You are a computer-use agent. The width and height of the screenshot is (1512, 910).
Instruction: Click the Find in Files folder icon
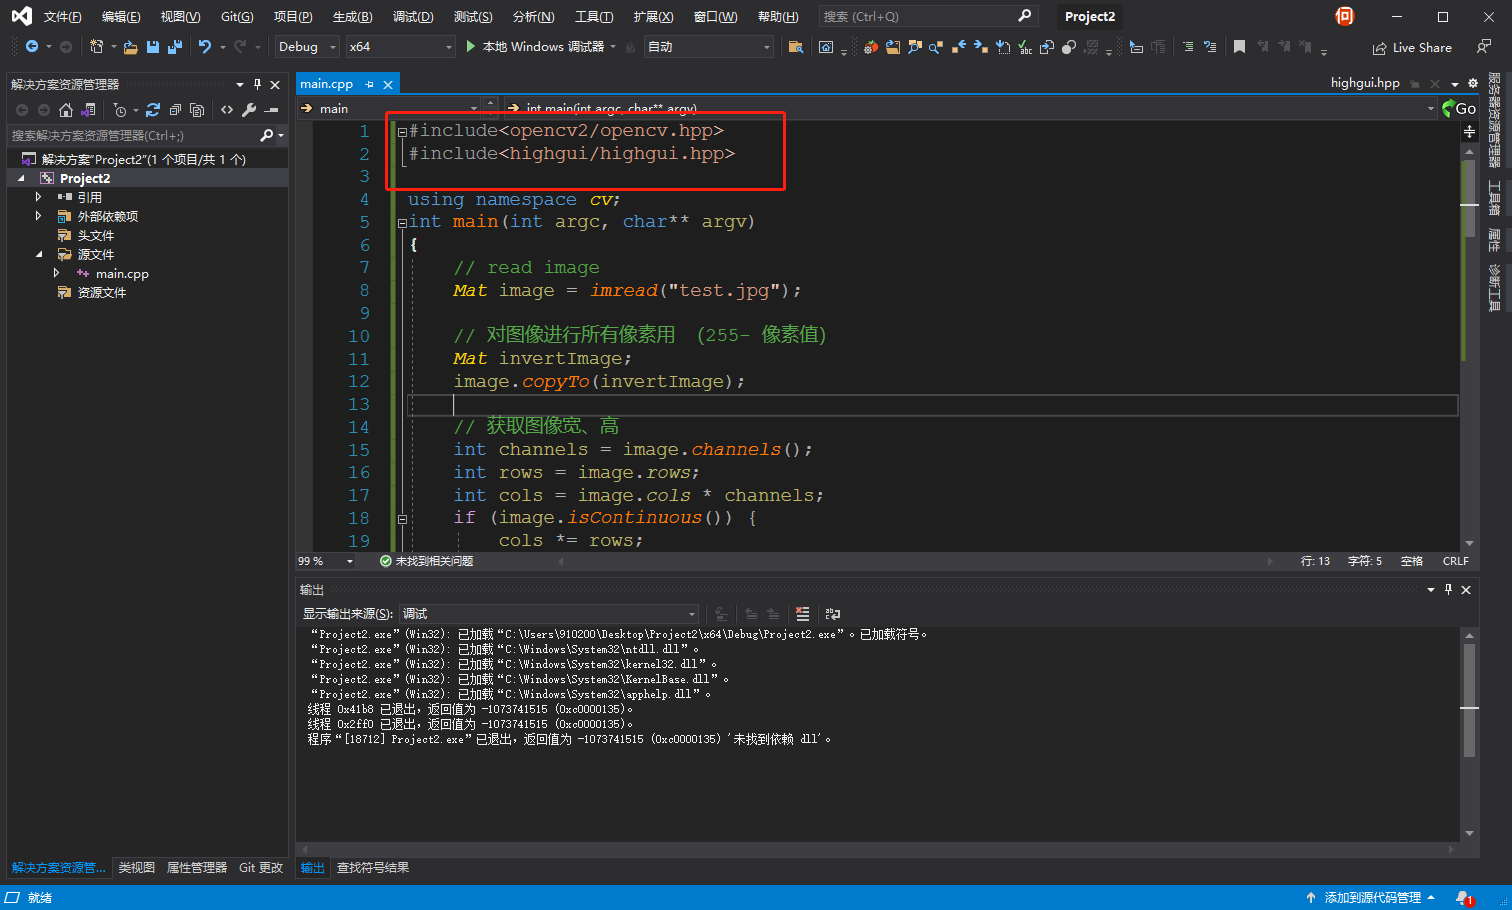(796, 47)
